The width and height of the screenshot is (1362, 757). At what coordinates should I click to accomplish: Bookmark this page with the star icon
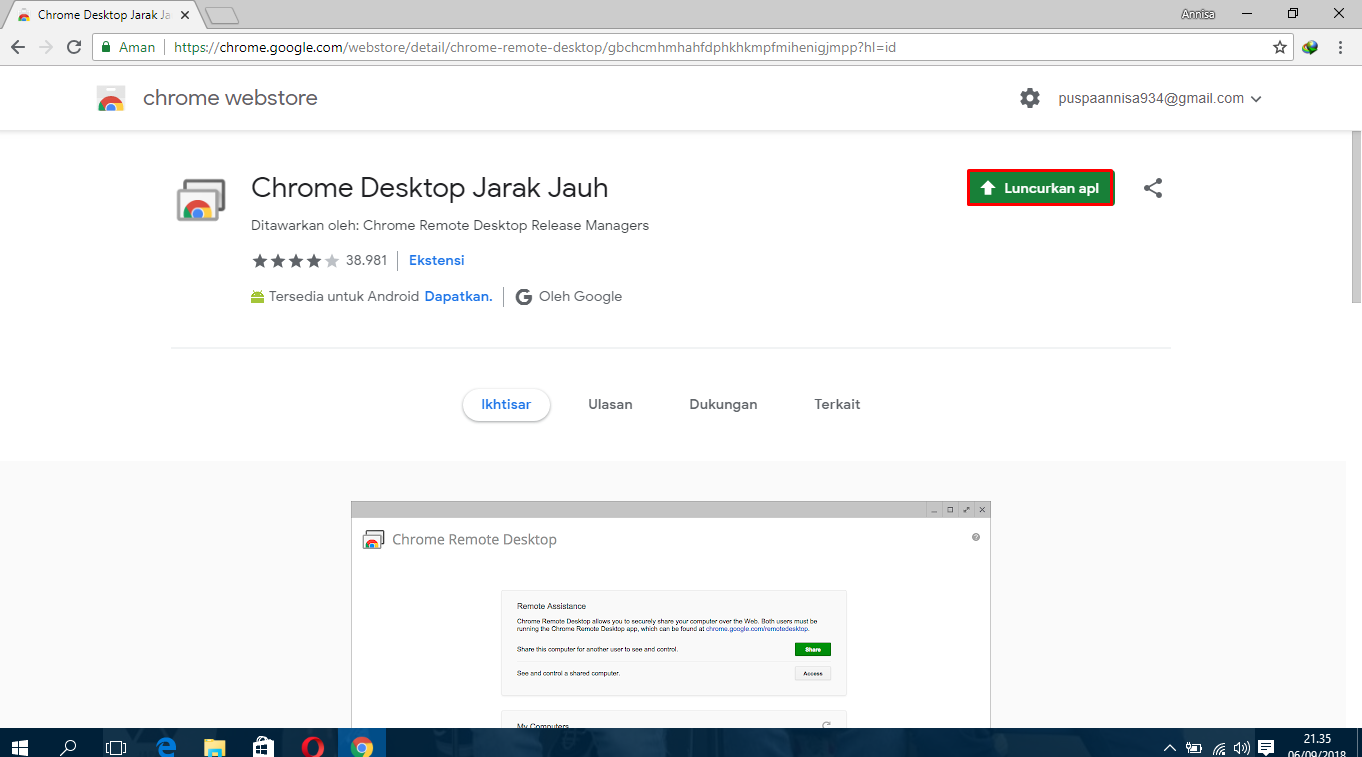click(1279, 47)
